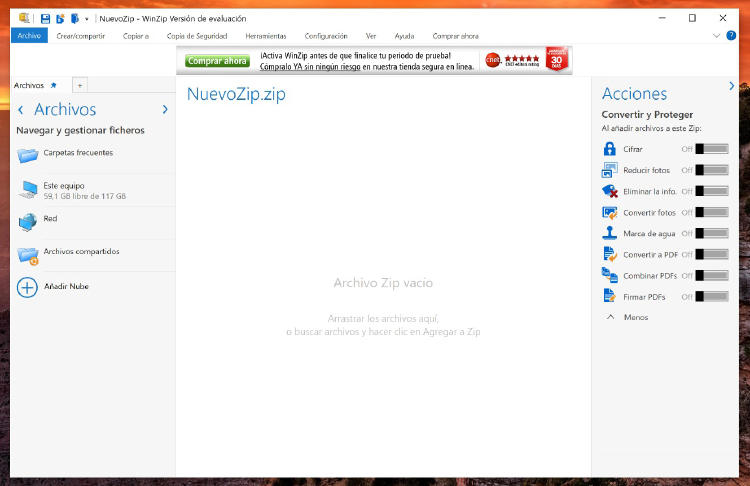The width and height of the screenshot is (750, 486).
Task: Enable the Cifrar toggle switch
Action: tap(712, 149)
